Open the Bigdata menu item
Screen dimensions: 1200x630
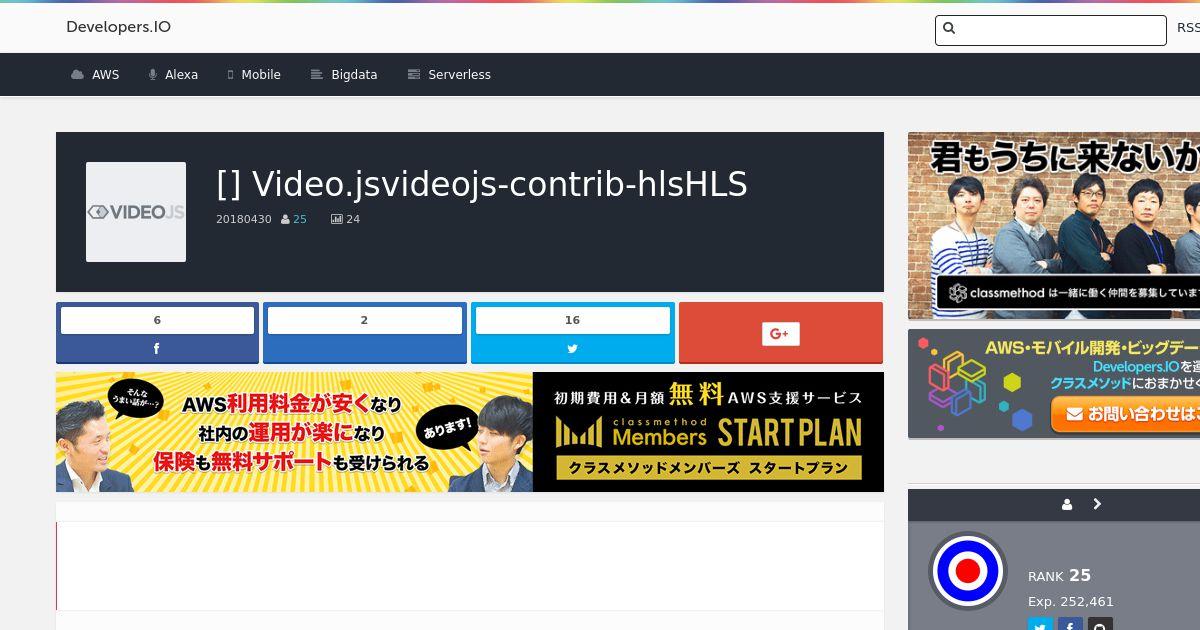344,75
